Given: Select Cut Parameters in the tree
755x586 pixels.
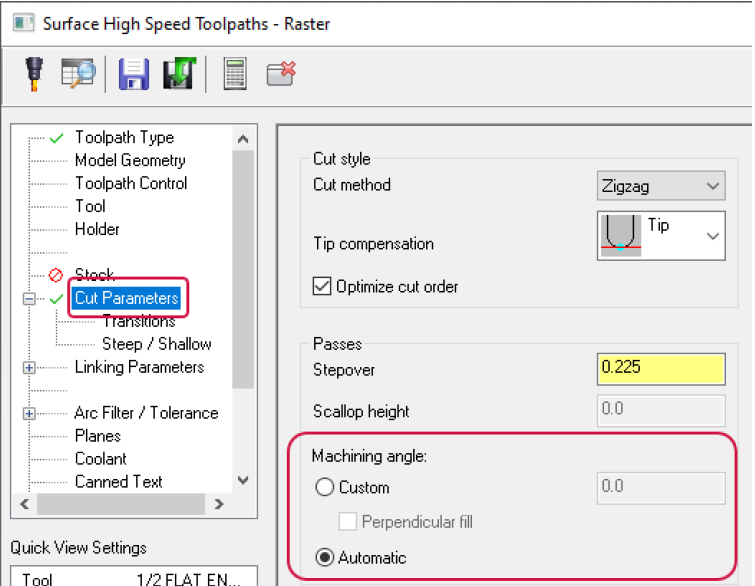Looking at the screenshot, I should 127,298.
